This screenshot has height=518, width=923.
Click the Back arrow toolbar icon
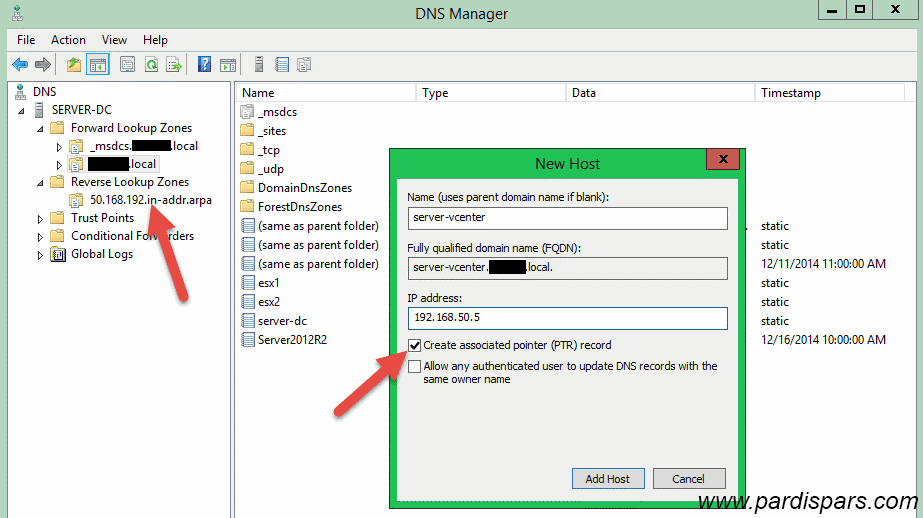pos(20,65)
